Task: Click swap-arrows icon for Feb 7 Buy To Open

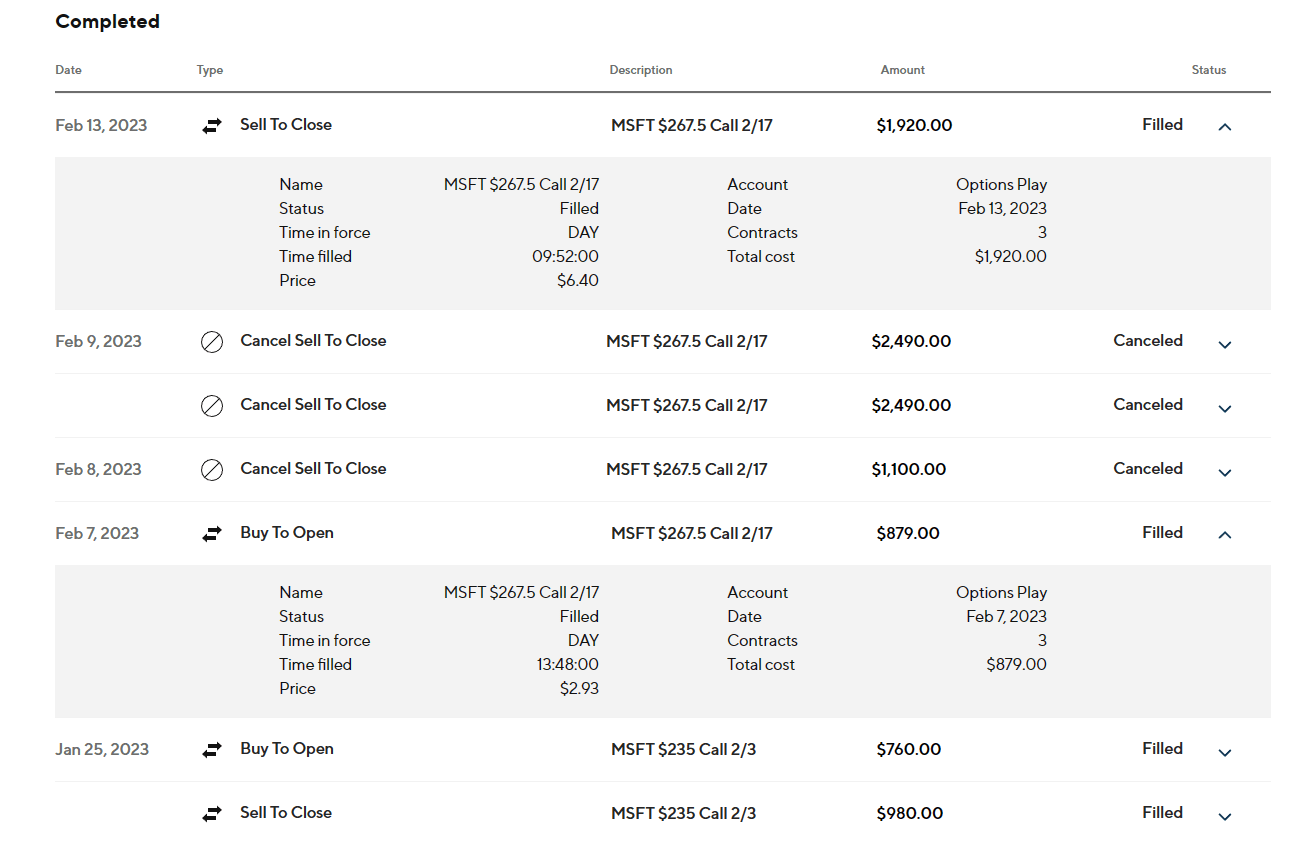Action: click(x=212, y=534)
